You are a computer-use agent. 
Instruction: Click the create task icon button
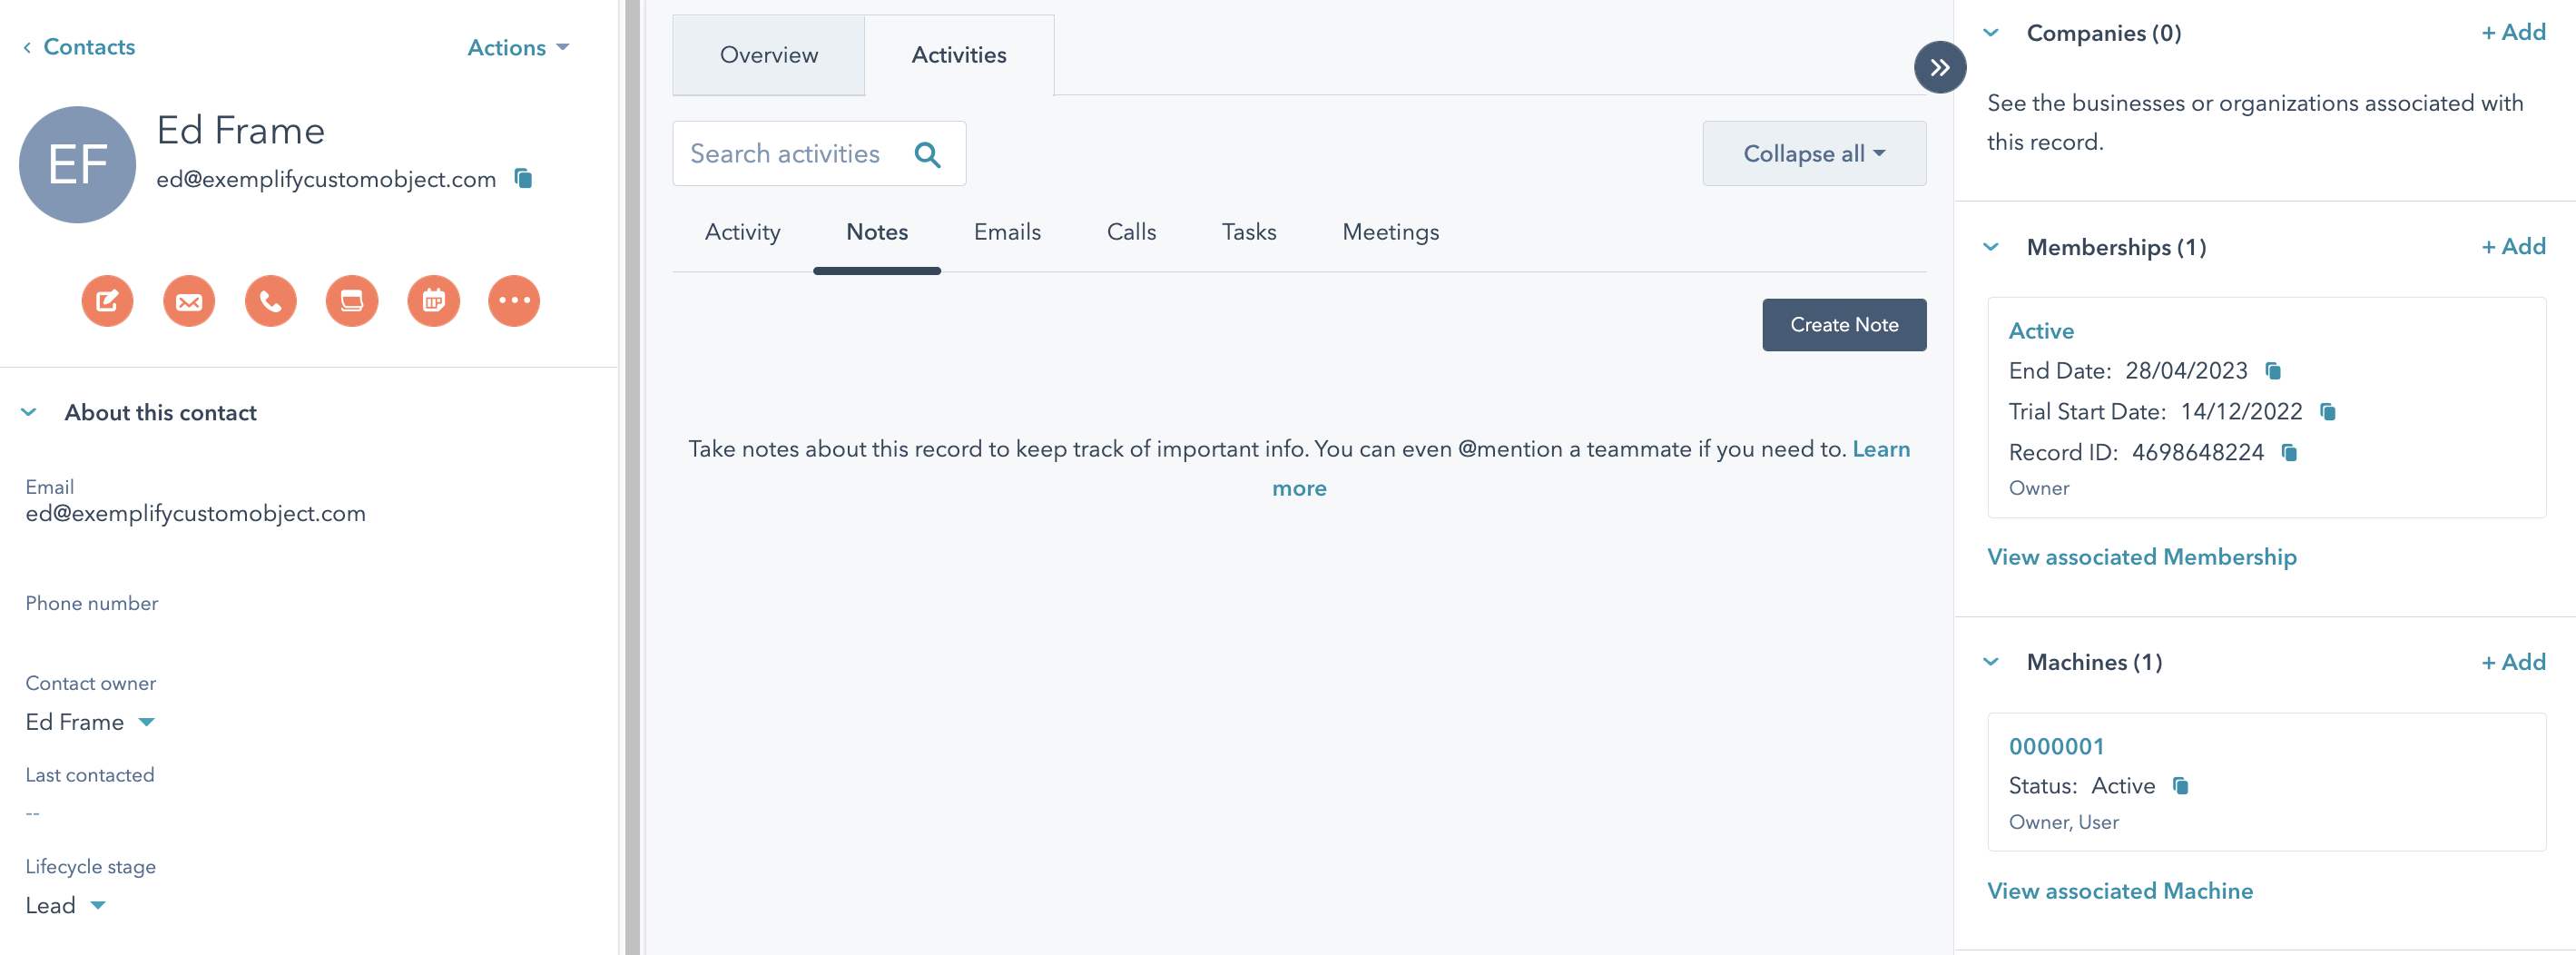[x=352, y=301]
